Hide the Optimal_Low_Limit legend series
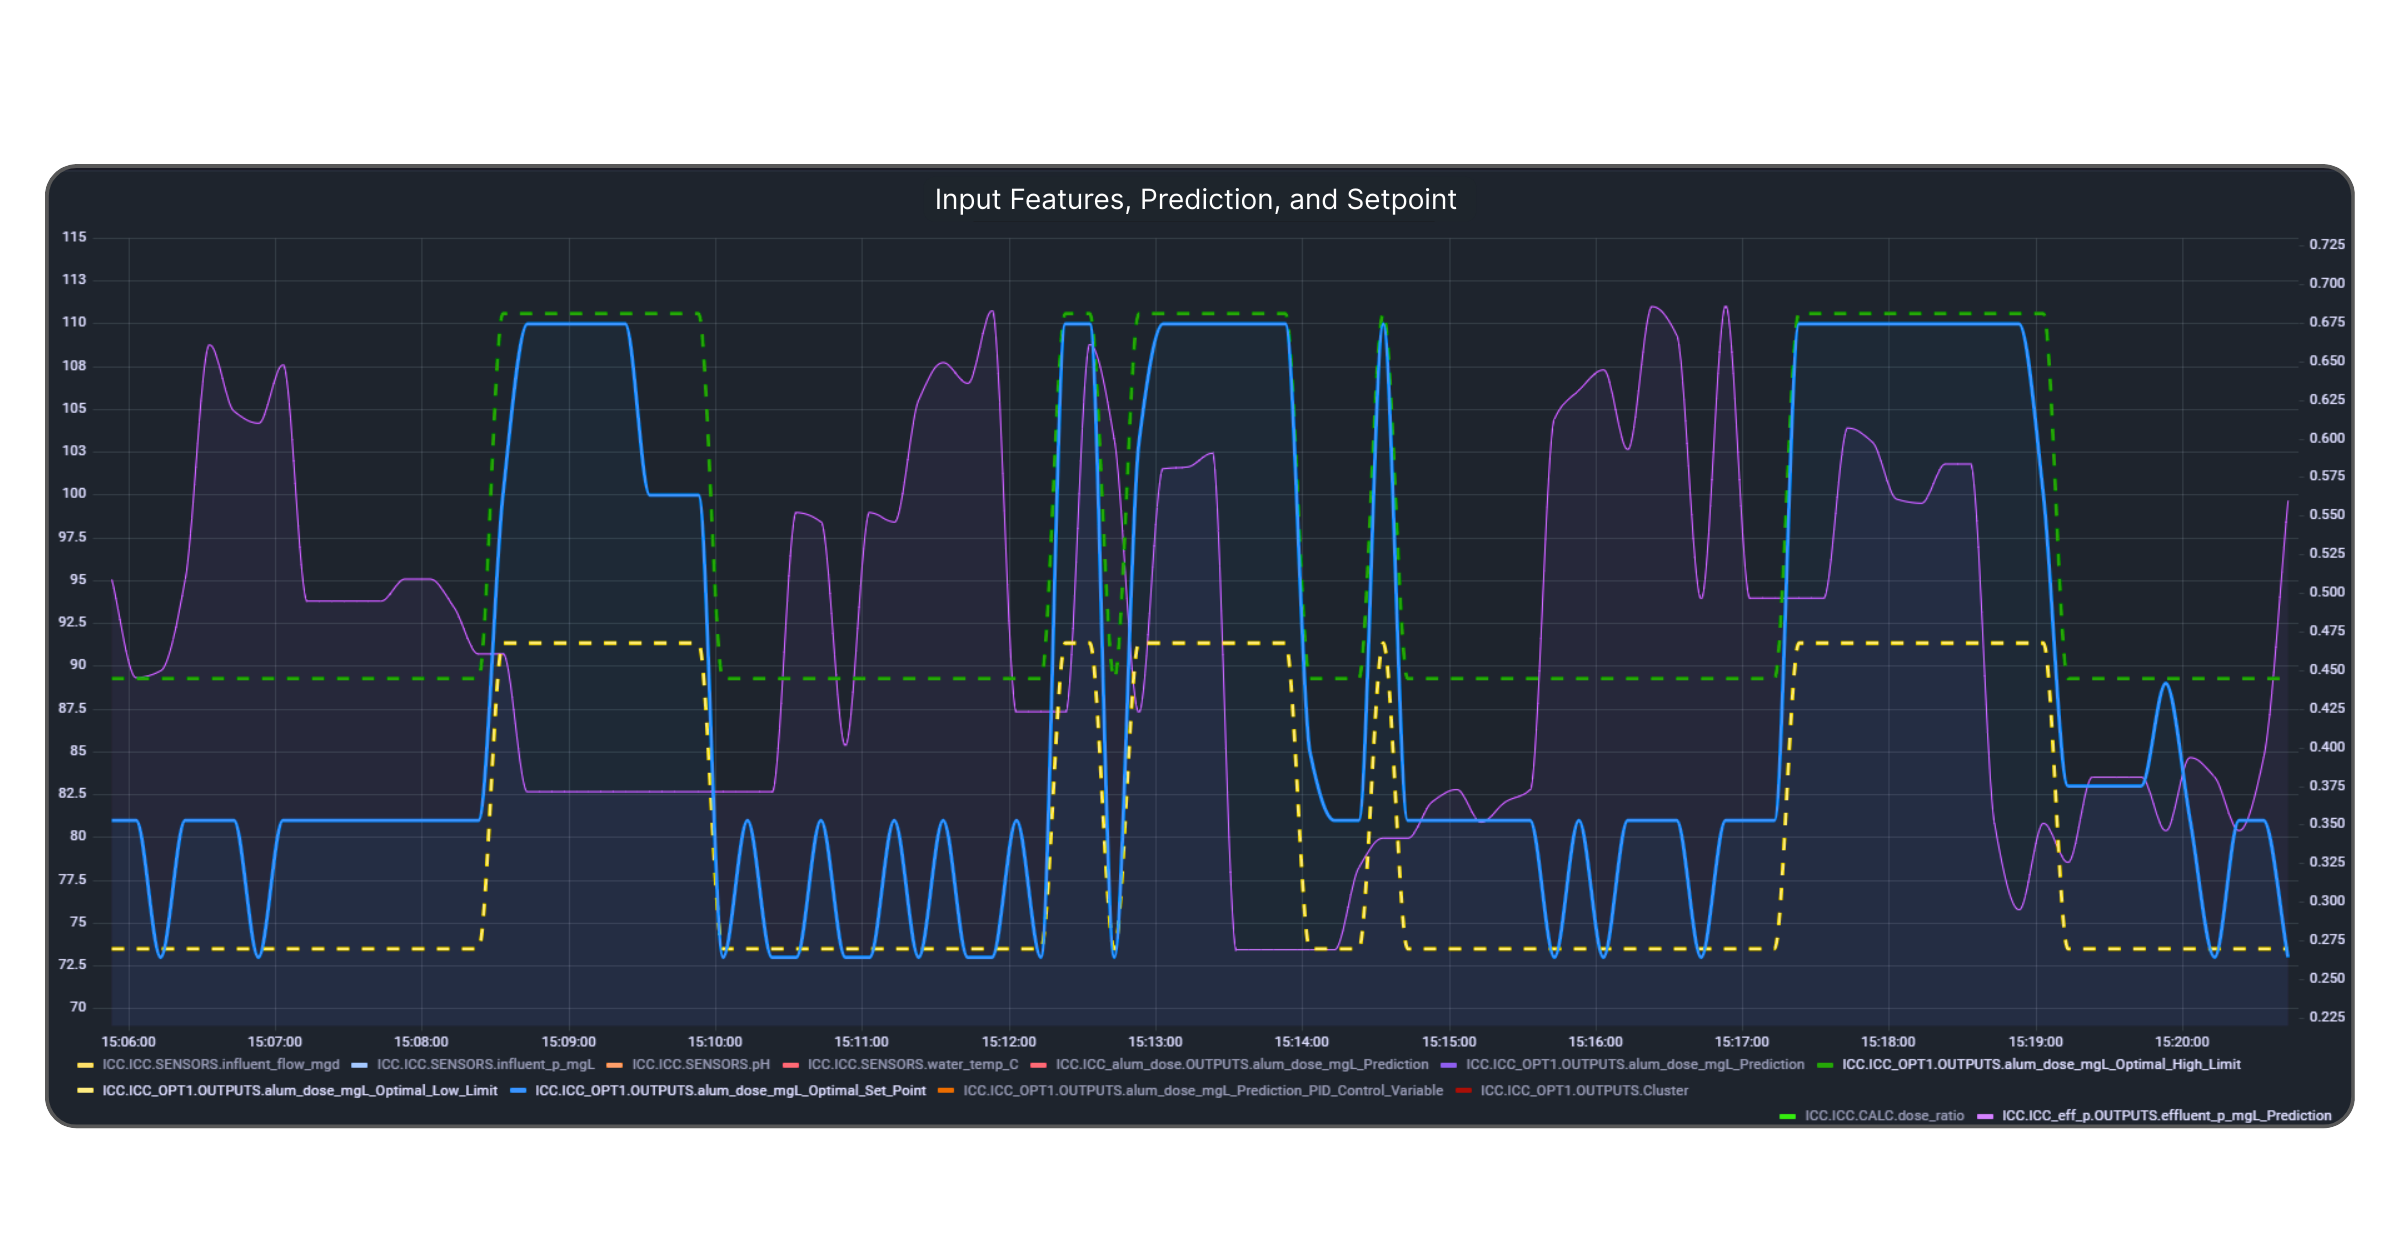Screen dimensions: 2400x1254 [299, 1090]
